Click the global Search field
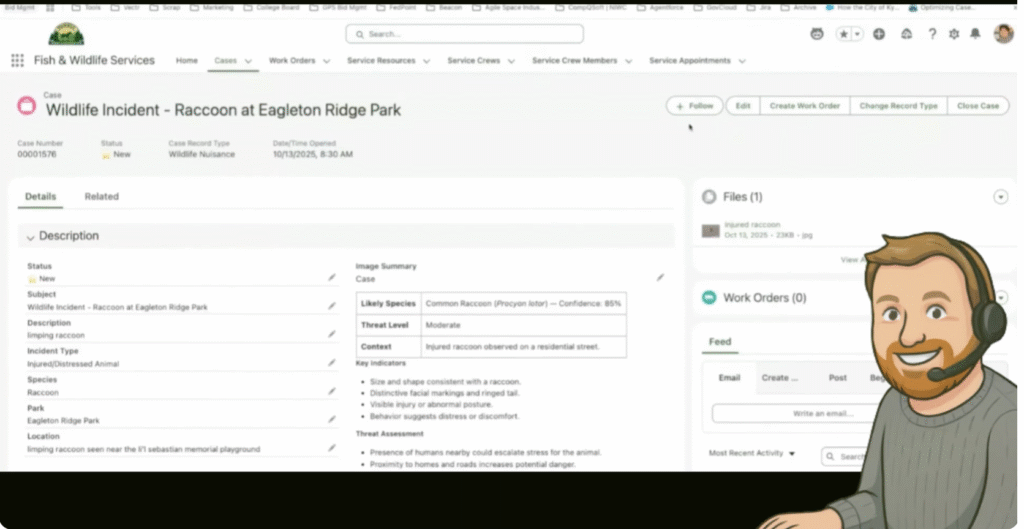This screenshot has height=529, width=1024. [x=464, y=34]
